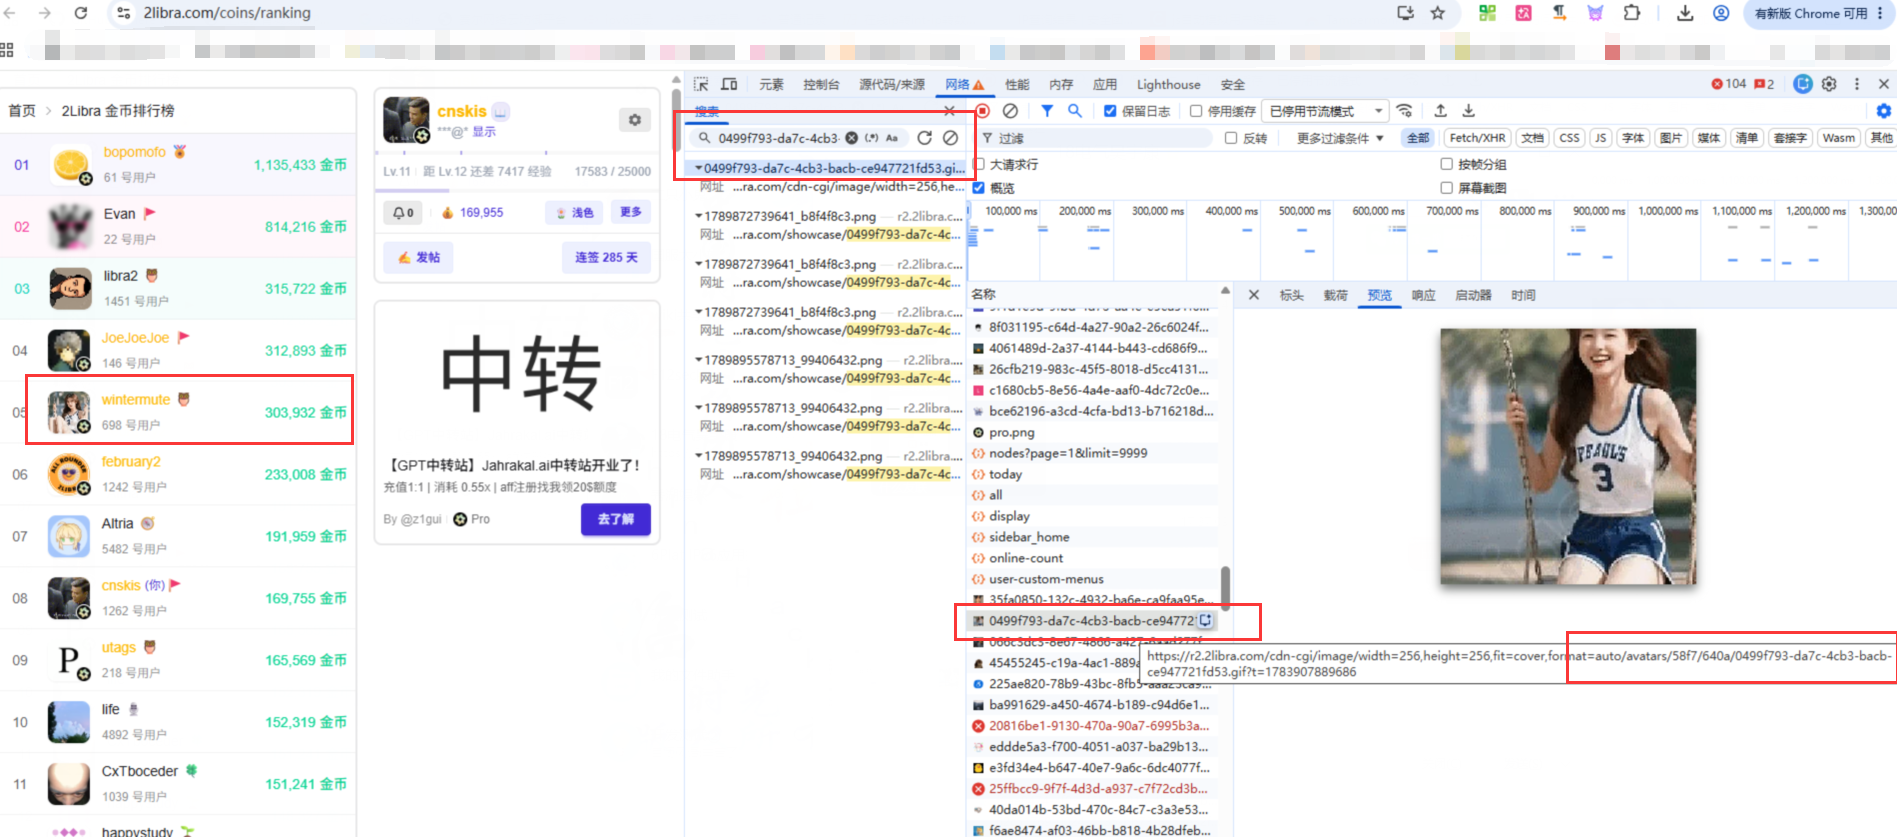This screenshot has height=837, width=1897.
Task: Enable the 反转 filter checkbox
Action: click(1231, 138)
